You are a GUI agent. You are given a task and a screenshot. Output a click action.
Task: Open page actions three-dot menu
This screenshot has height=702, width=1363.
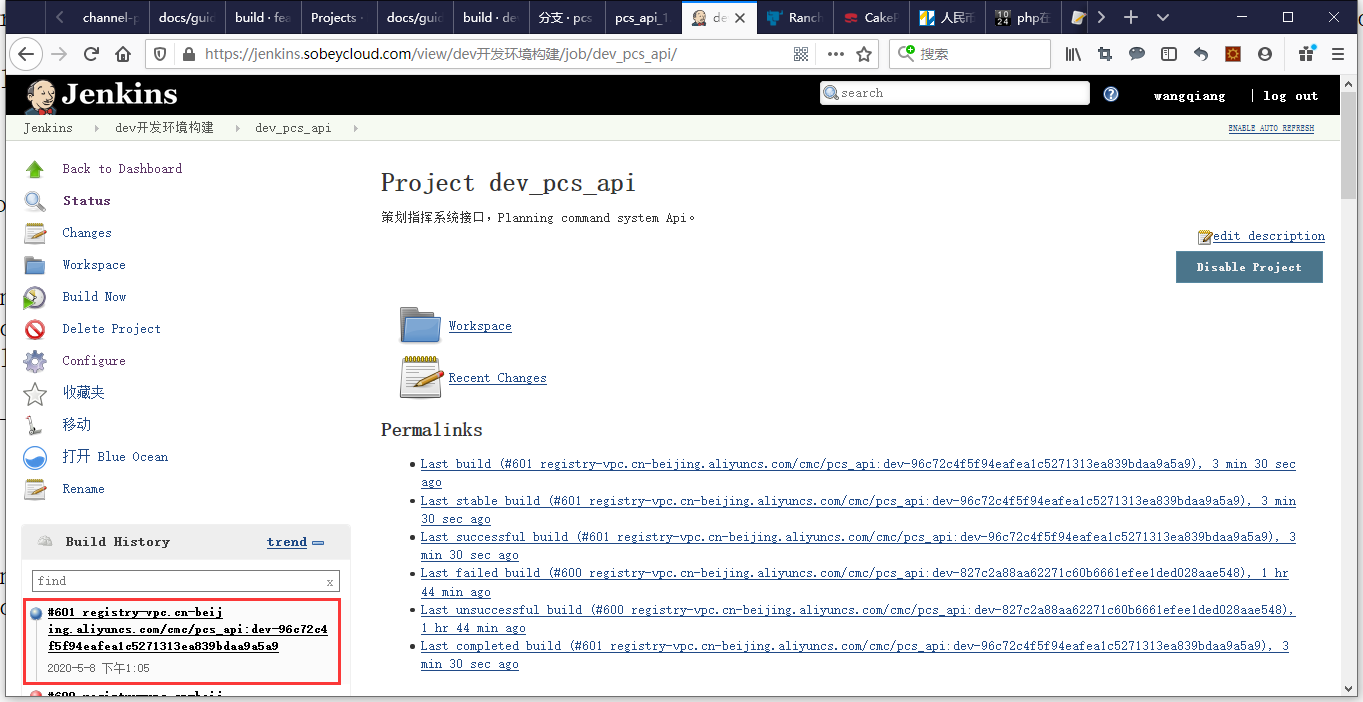835,54
